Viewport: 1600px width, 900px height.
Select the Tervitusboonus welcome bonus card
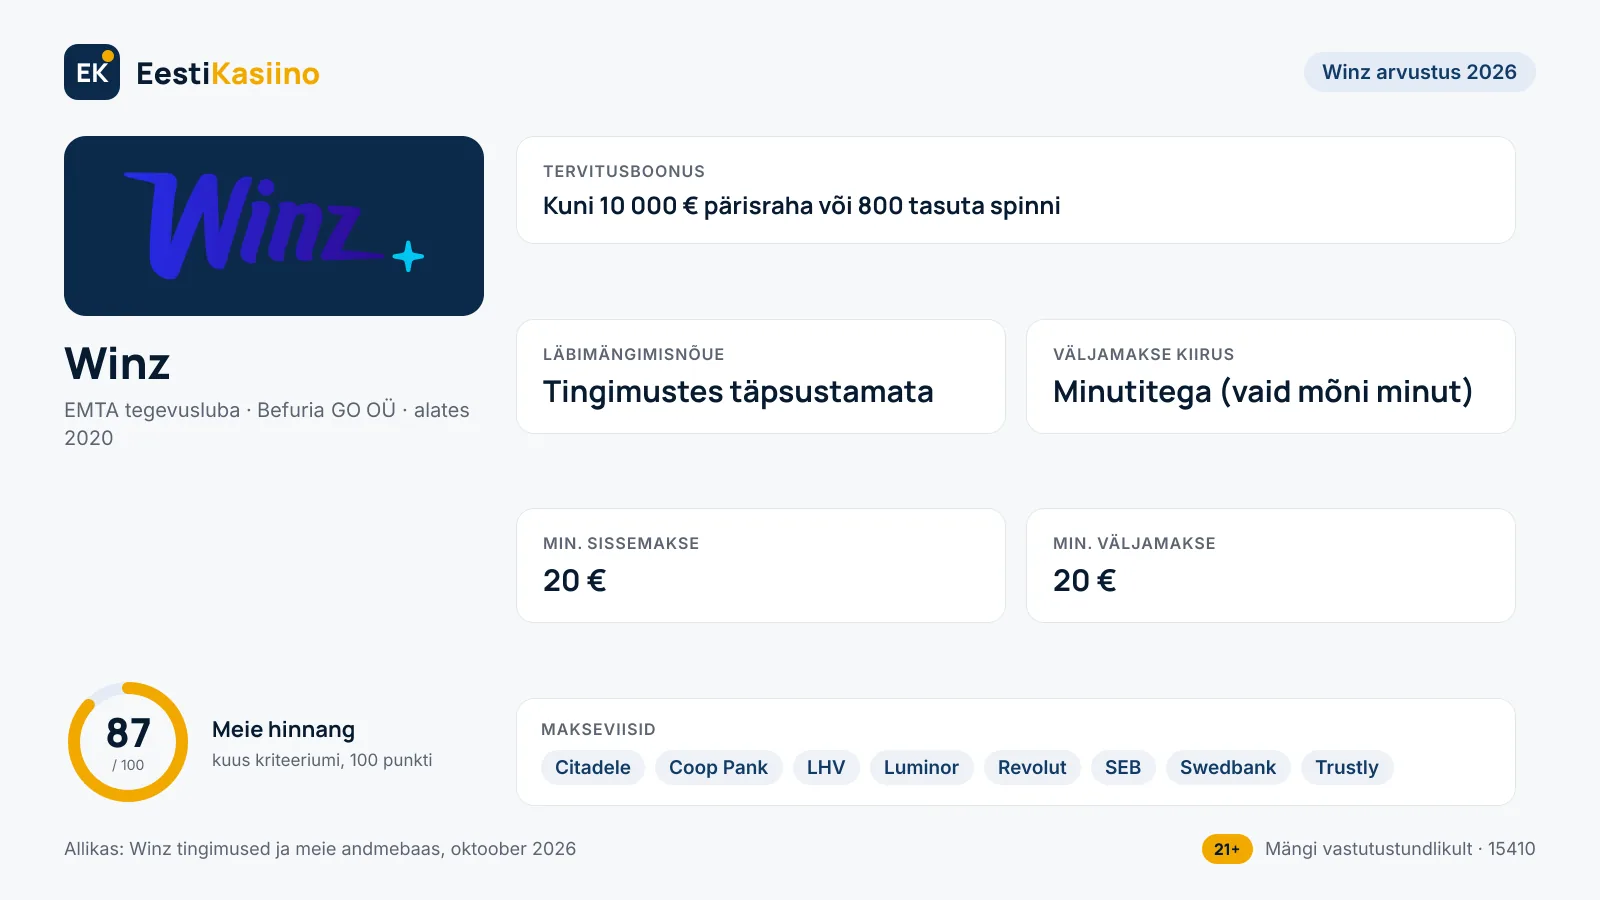click(1016, 190)
